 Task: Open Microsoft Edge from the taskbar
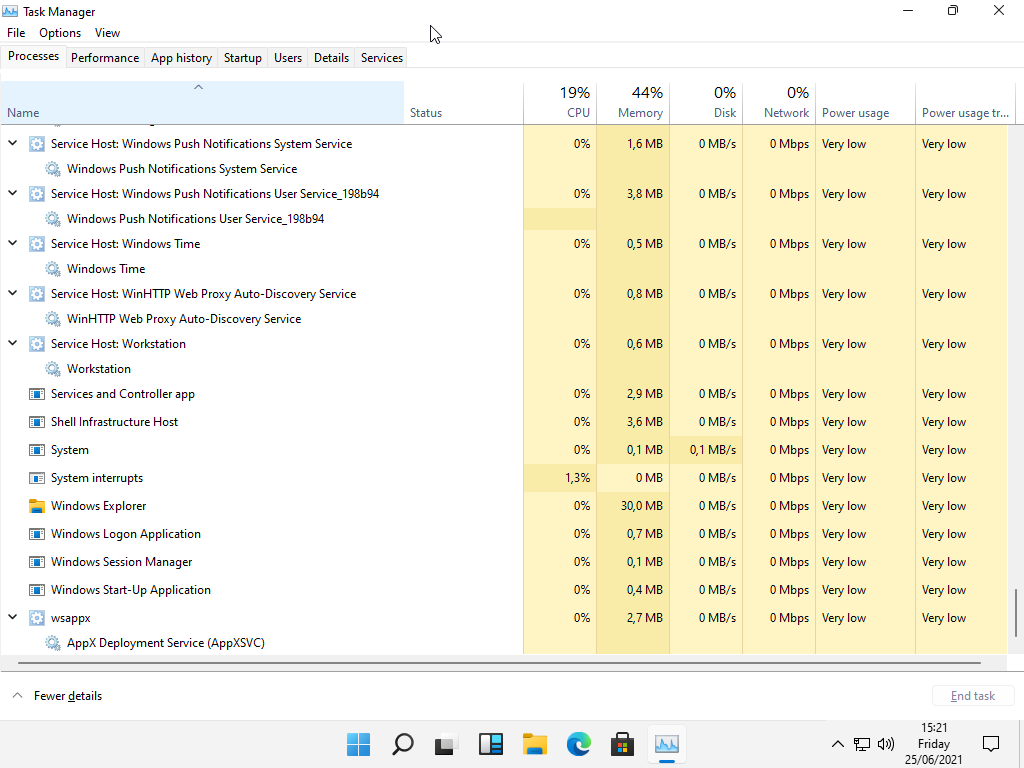coord(578,744)
